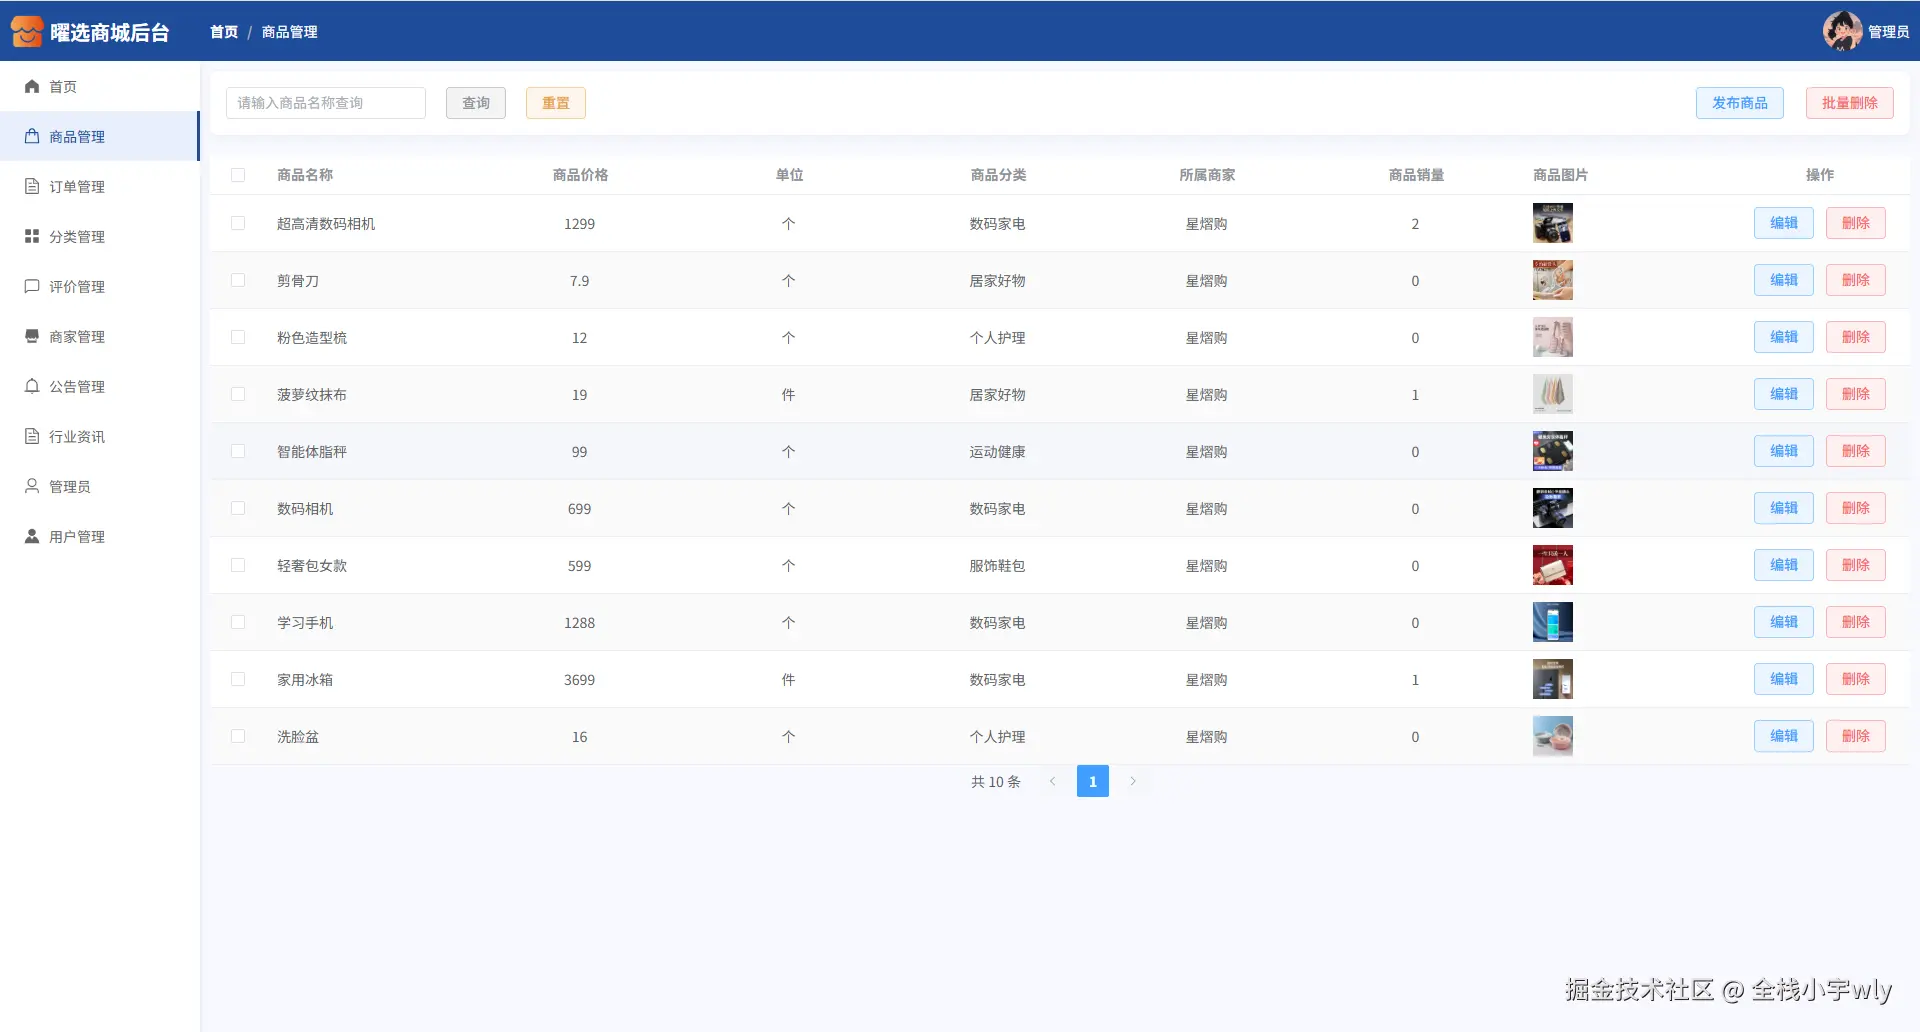This screenshot has height=1032, width=1920.
Task: Tick the 洗脸盆 row checkbox
Action: (238, 736)
